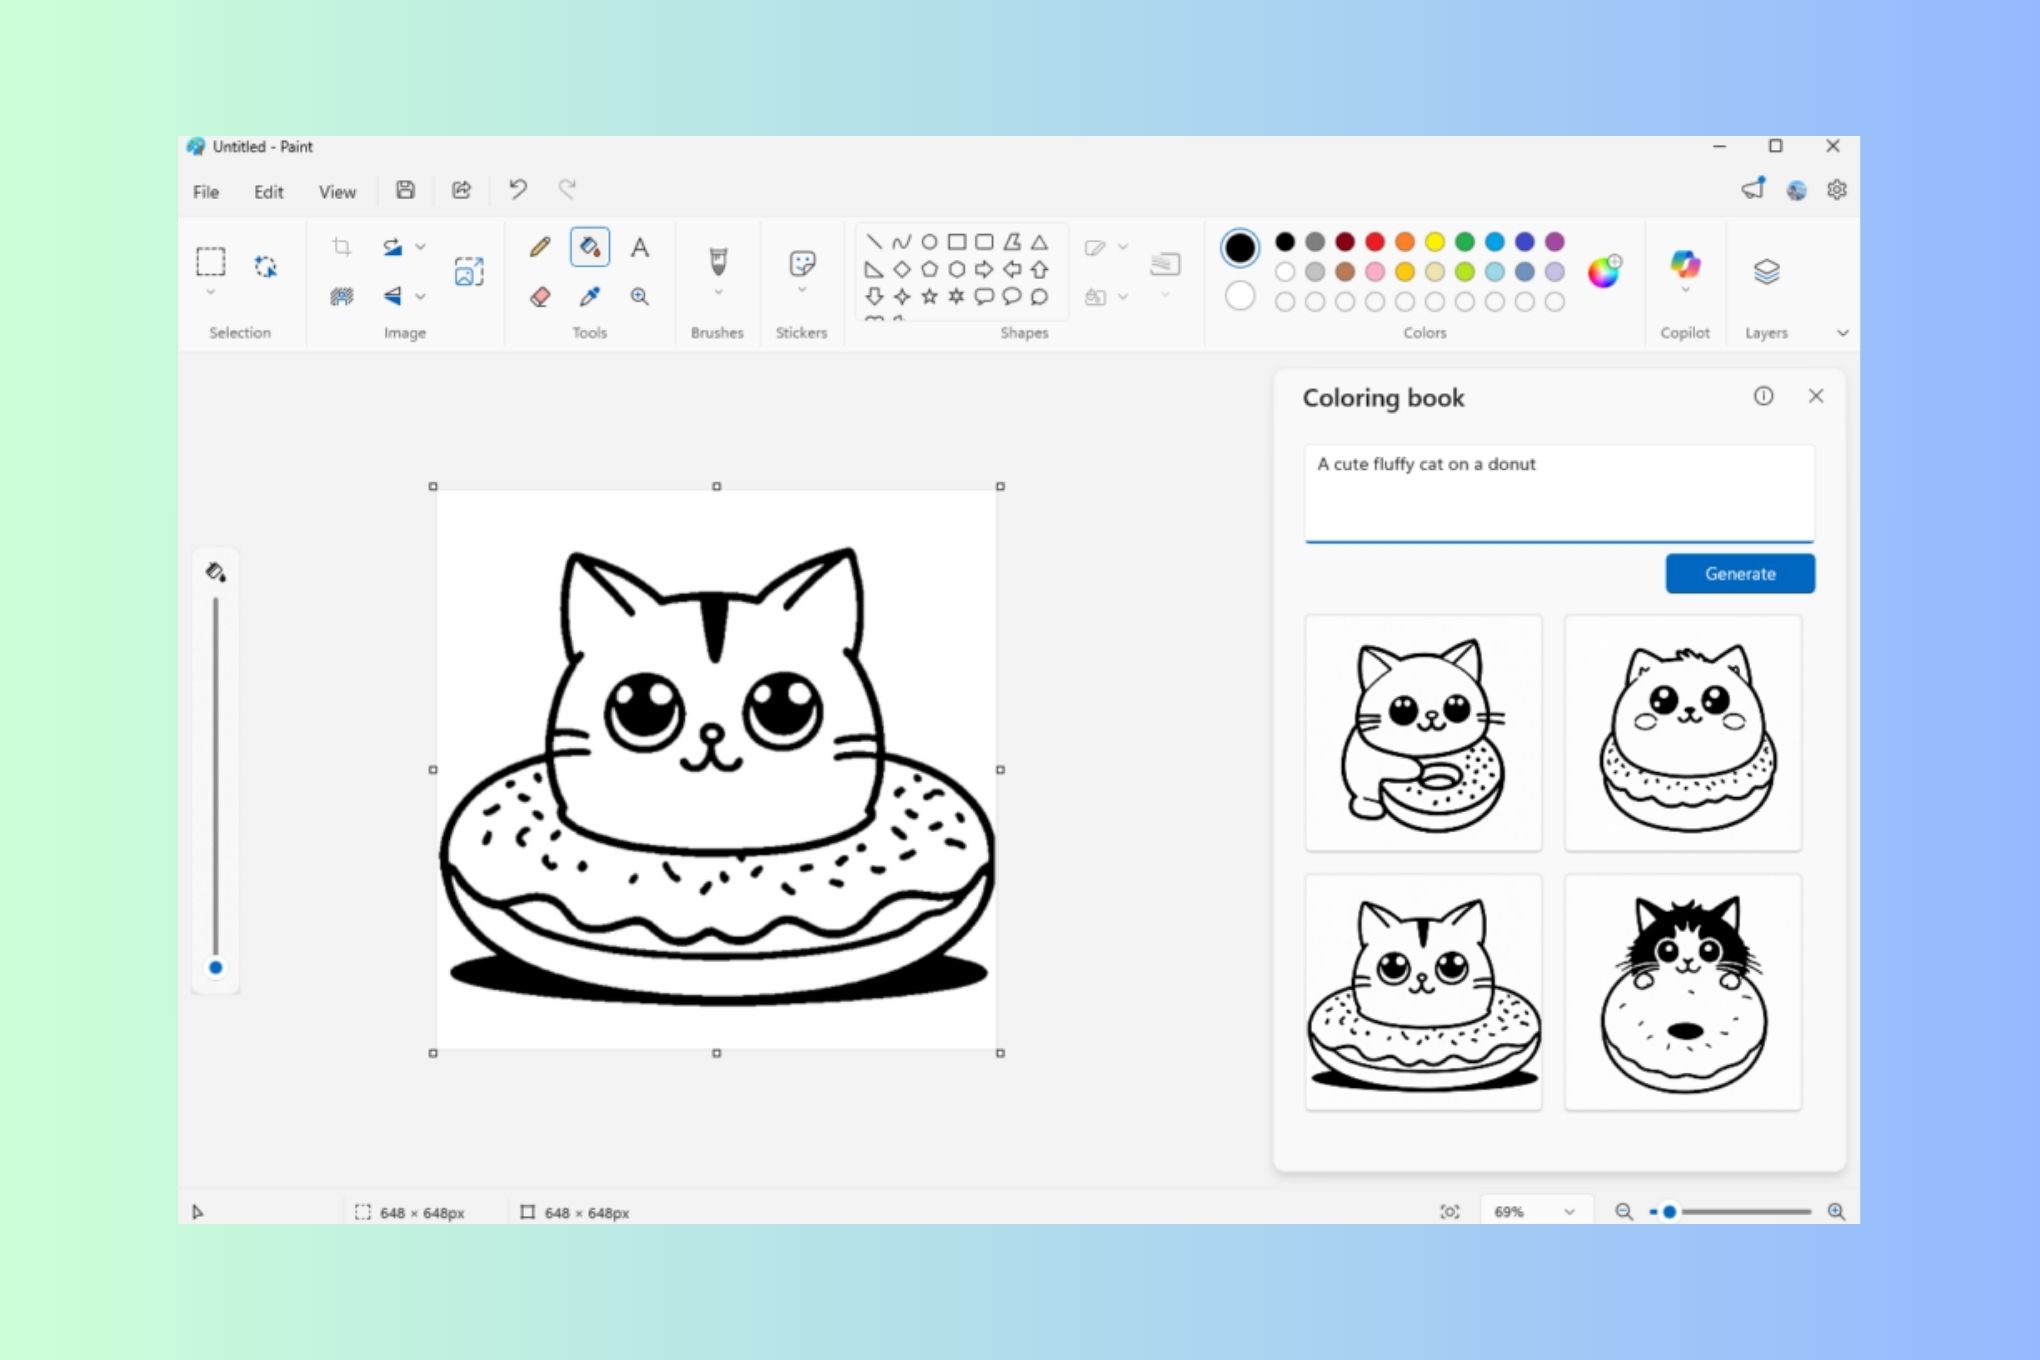This screenshot has width=2040, height=1360.
Task: Click the Generate button
Action: 1739,573
